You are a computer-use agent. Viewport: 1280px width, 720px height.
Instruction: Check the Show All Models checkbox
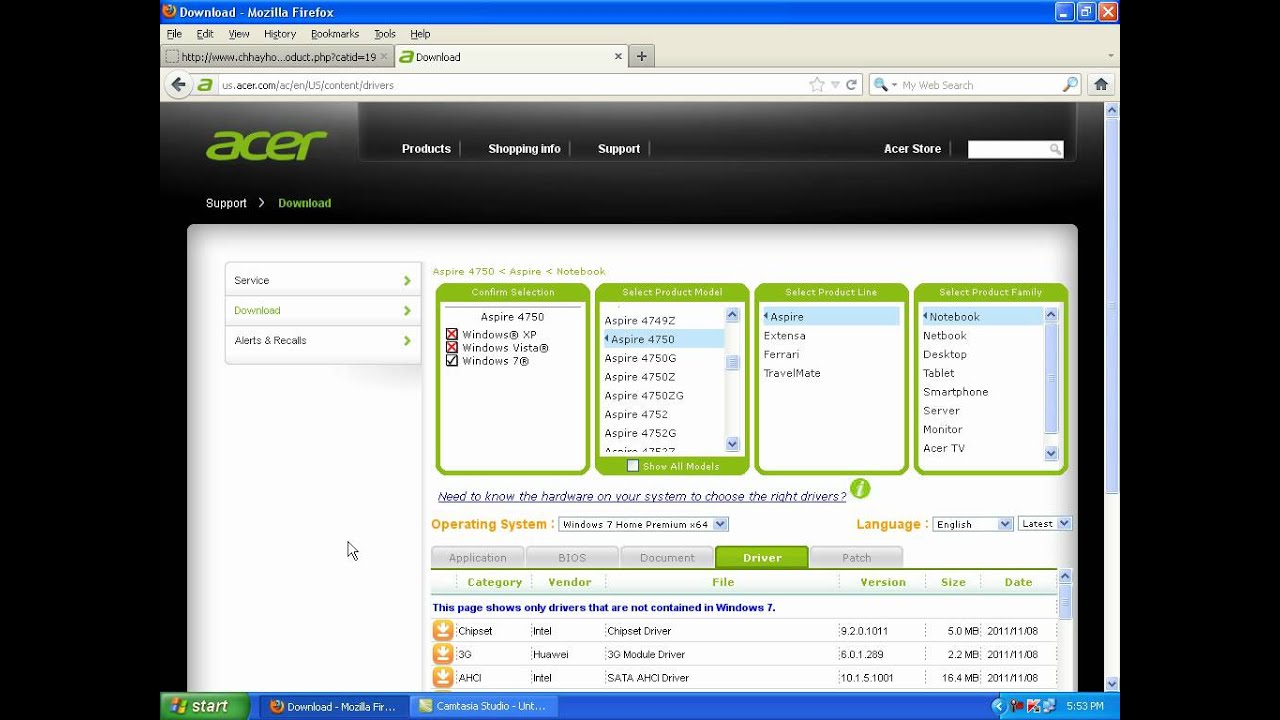point(632,466)
